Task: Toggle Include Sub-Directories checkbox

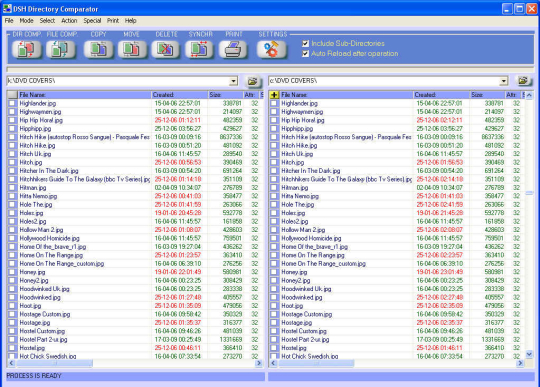Action: pyautogui.click(x=305, y=43)
